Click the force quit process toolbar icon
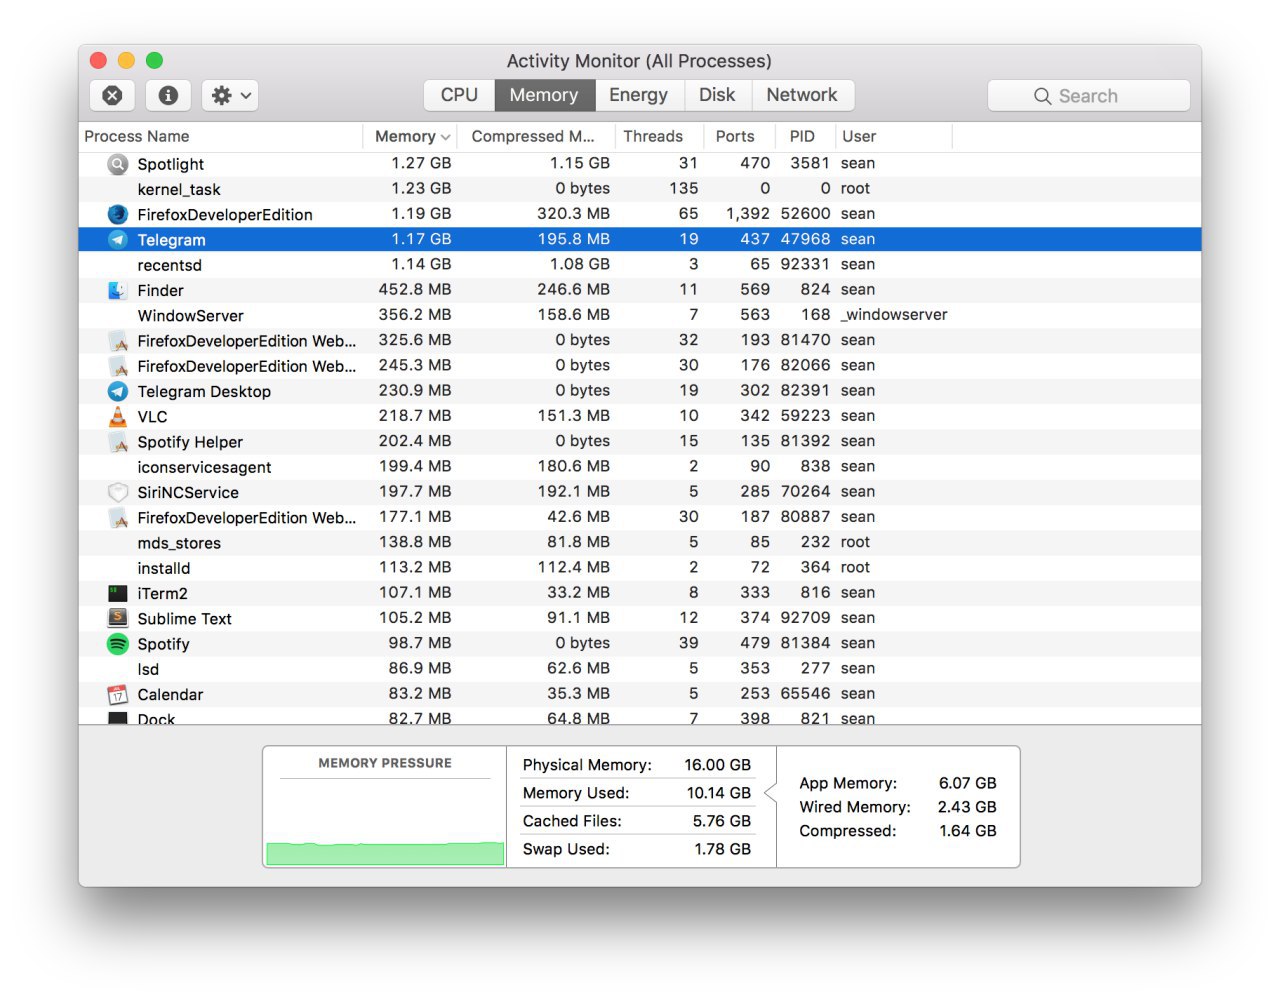The height and width of the screenshot is (999, 1280). tap(112, 95)
